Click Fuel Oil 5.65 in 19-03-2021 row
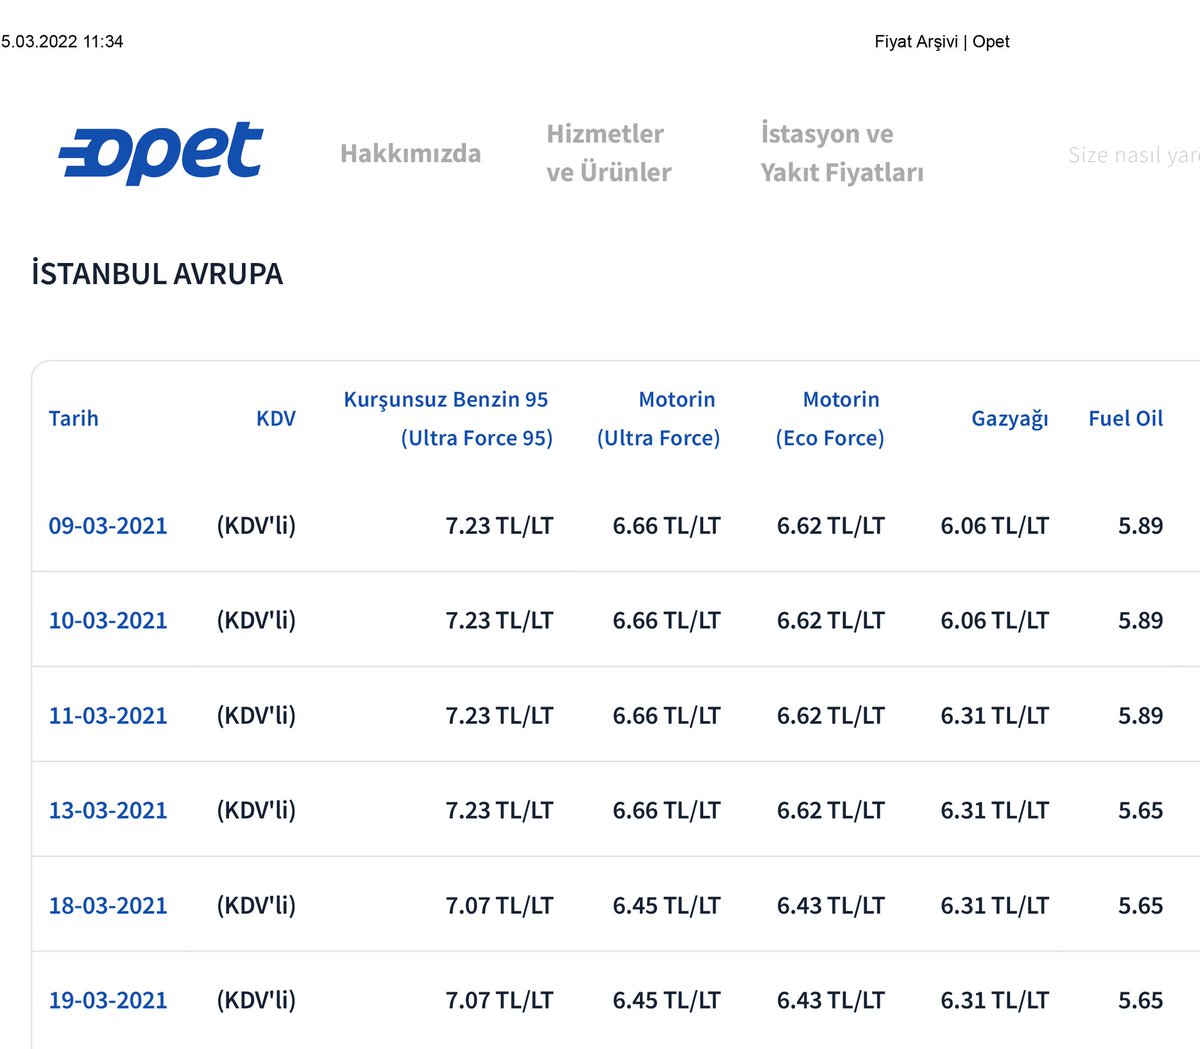Image resolution: width=1200 pixels, height=1049 pixels. 1141,1000
